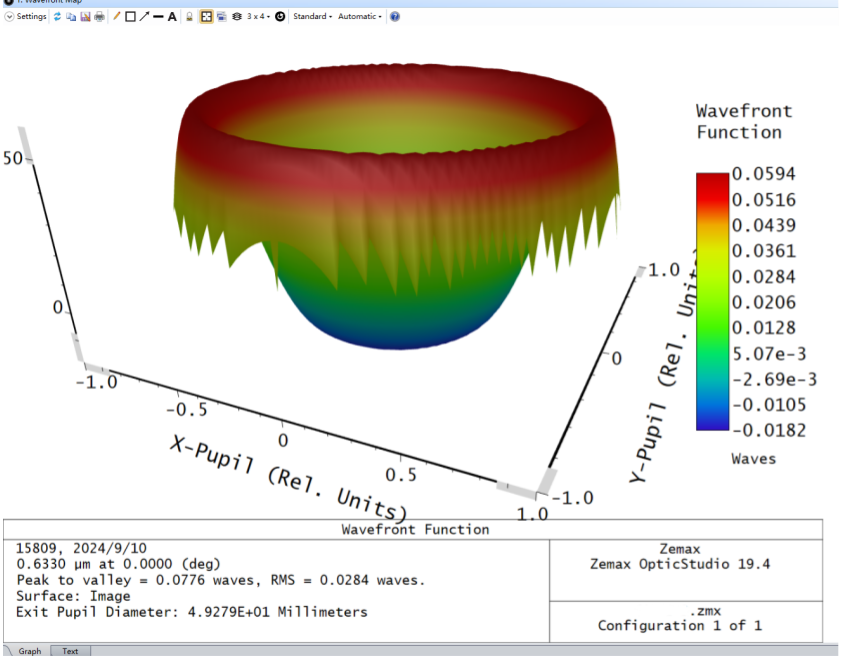Image resolution: width=843 pixels, height=660 pixels.
Task: Open the Settings panel label
Action: coord(31,17)
